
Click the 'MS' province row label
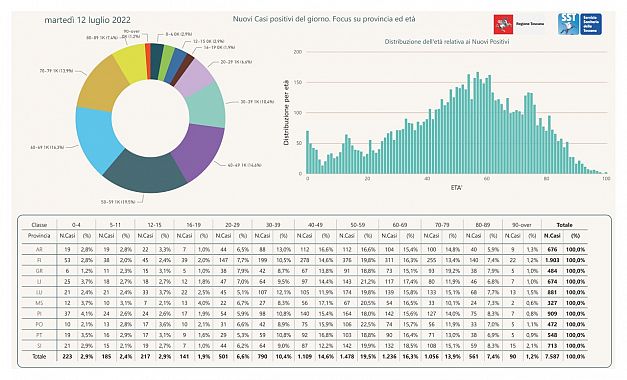click(x=39, y=303)
